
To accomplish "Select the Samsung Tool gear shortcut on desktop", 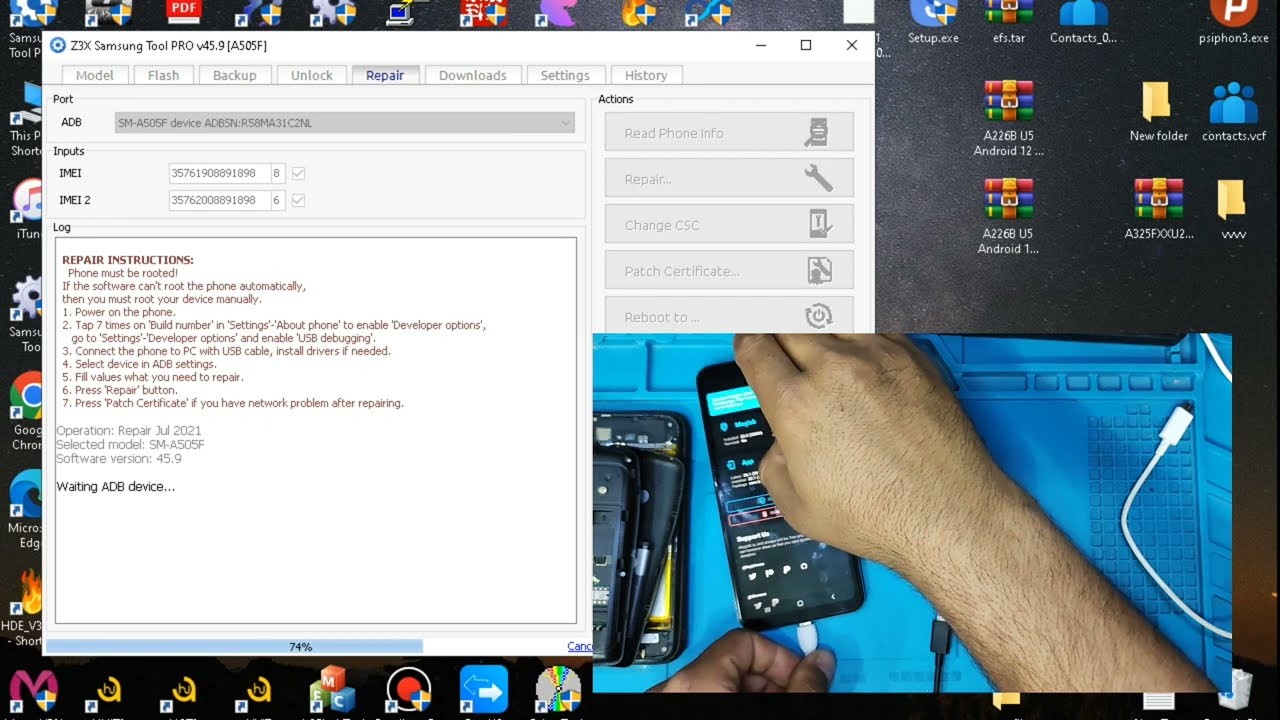I will [26, 313].
